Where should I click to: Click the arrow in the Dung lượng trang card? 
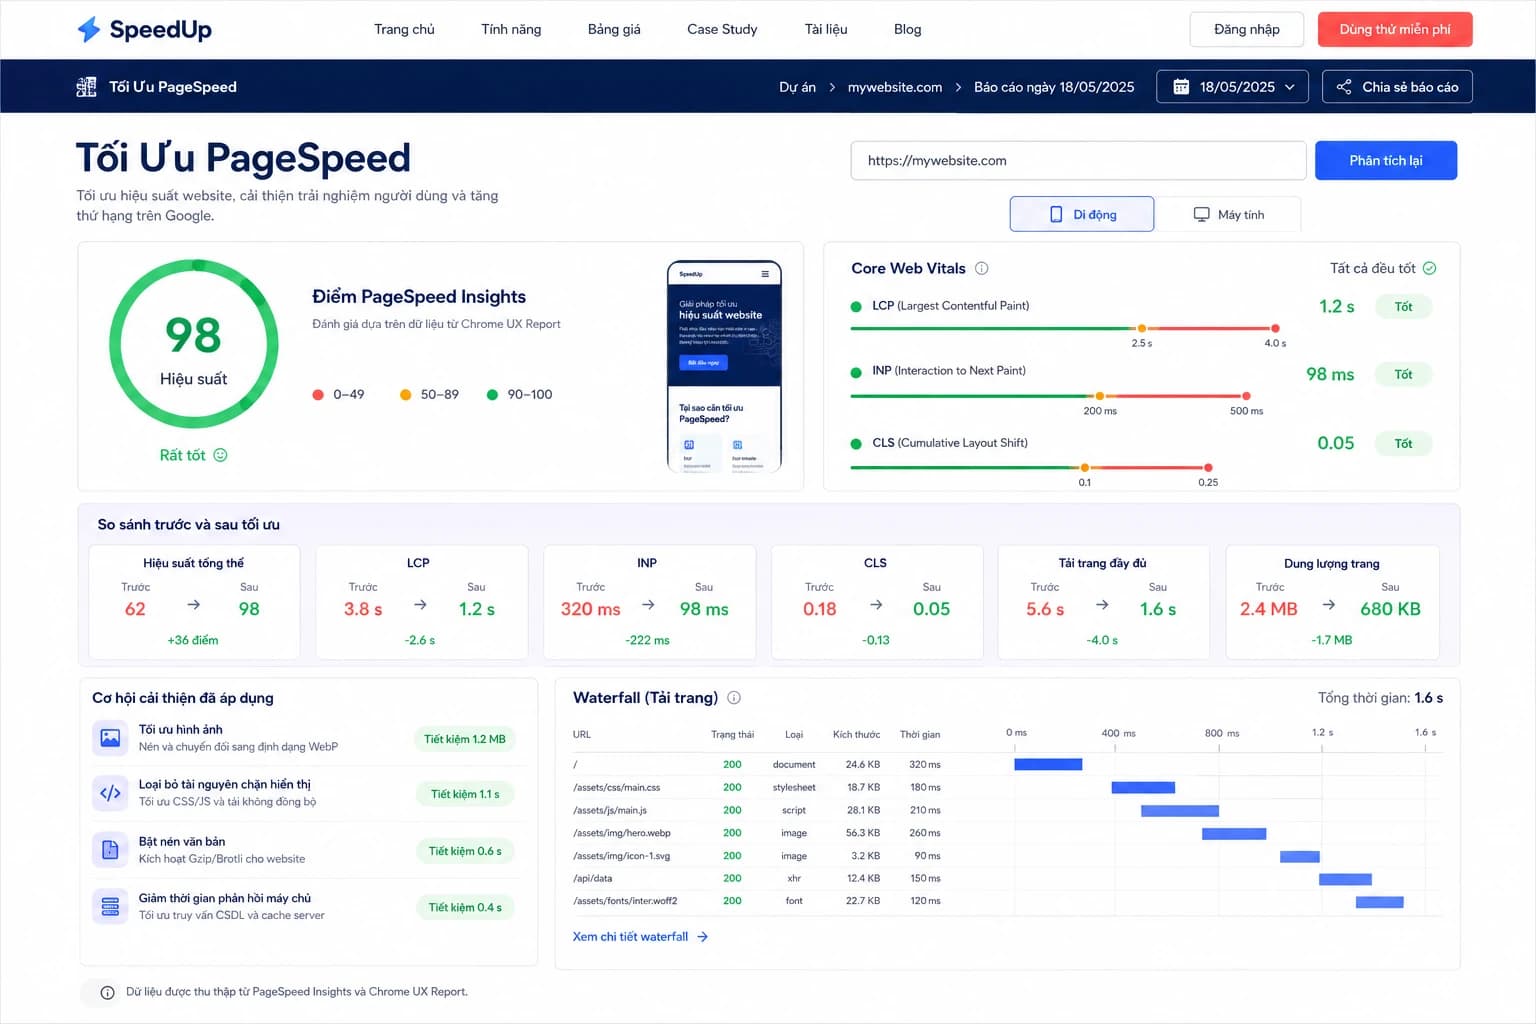tap(1328, 604)
